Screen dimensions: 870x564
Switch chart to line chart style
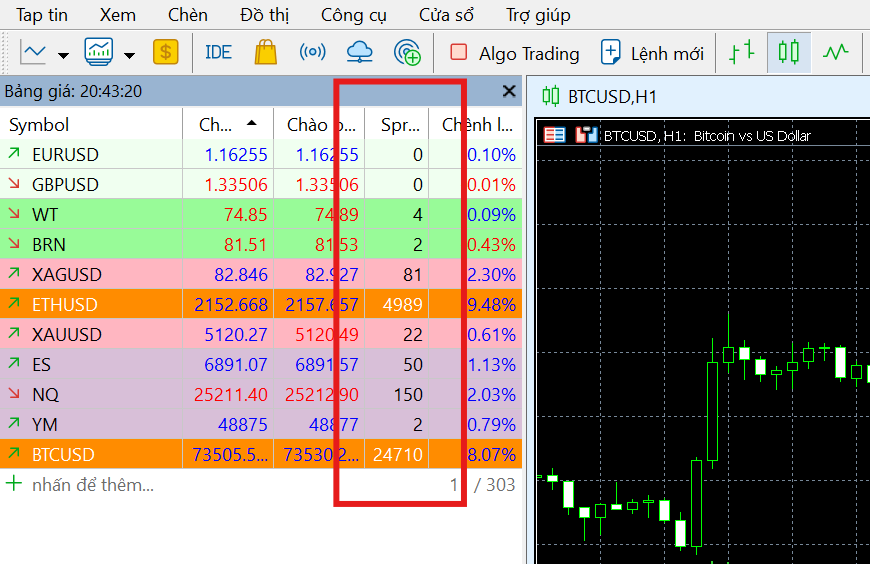click(x=836, y=52)
